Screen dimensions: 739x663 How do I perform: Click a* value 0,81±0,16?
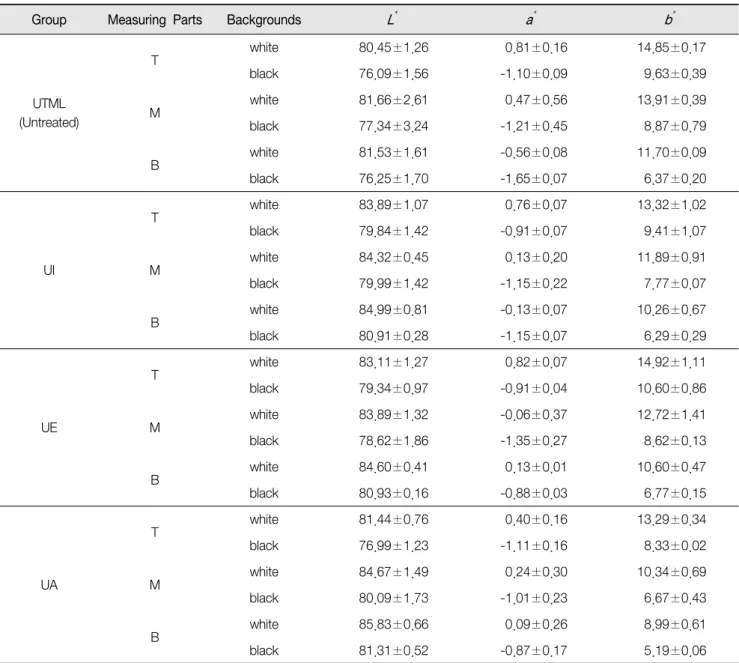point(536,48)
